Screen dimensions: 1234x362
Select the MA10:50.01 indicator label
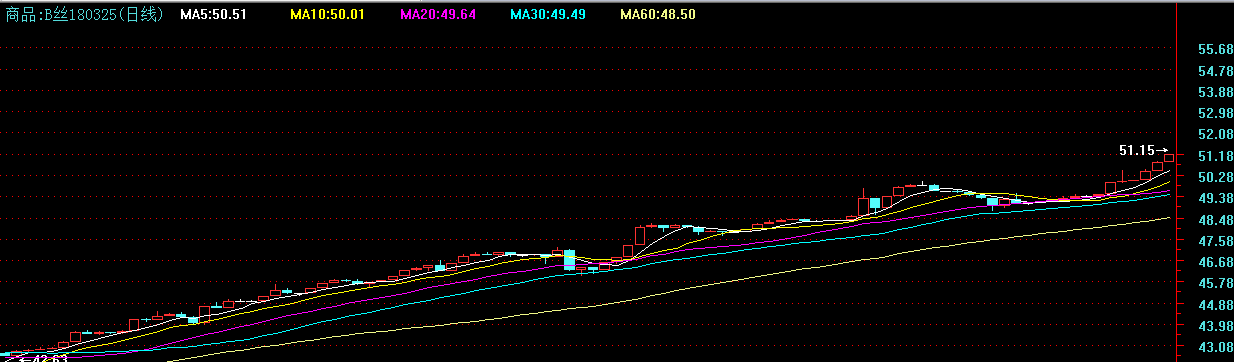coord(326,15)
